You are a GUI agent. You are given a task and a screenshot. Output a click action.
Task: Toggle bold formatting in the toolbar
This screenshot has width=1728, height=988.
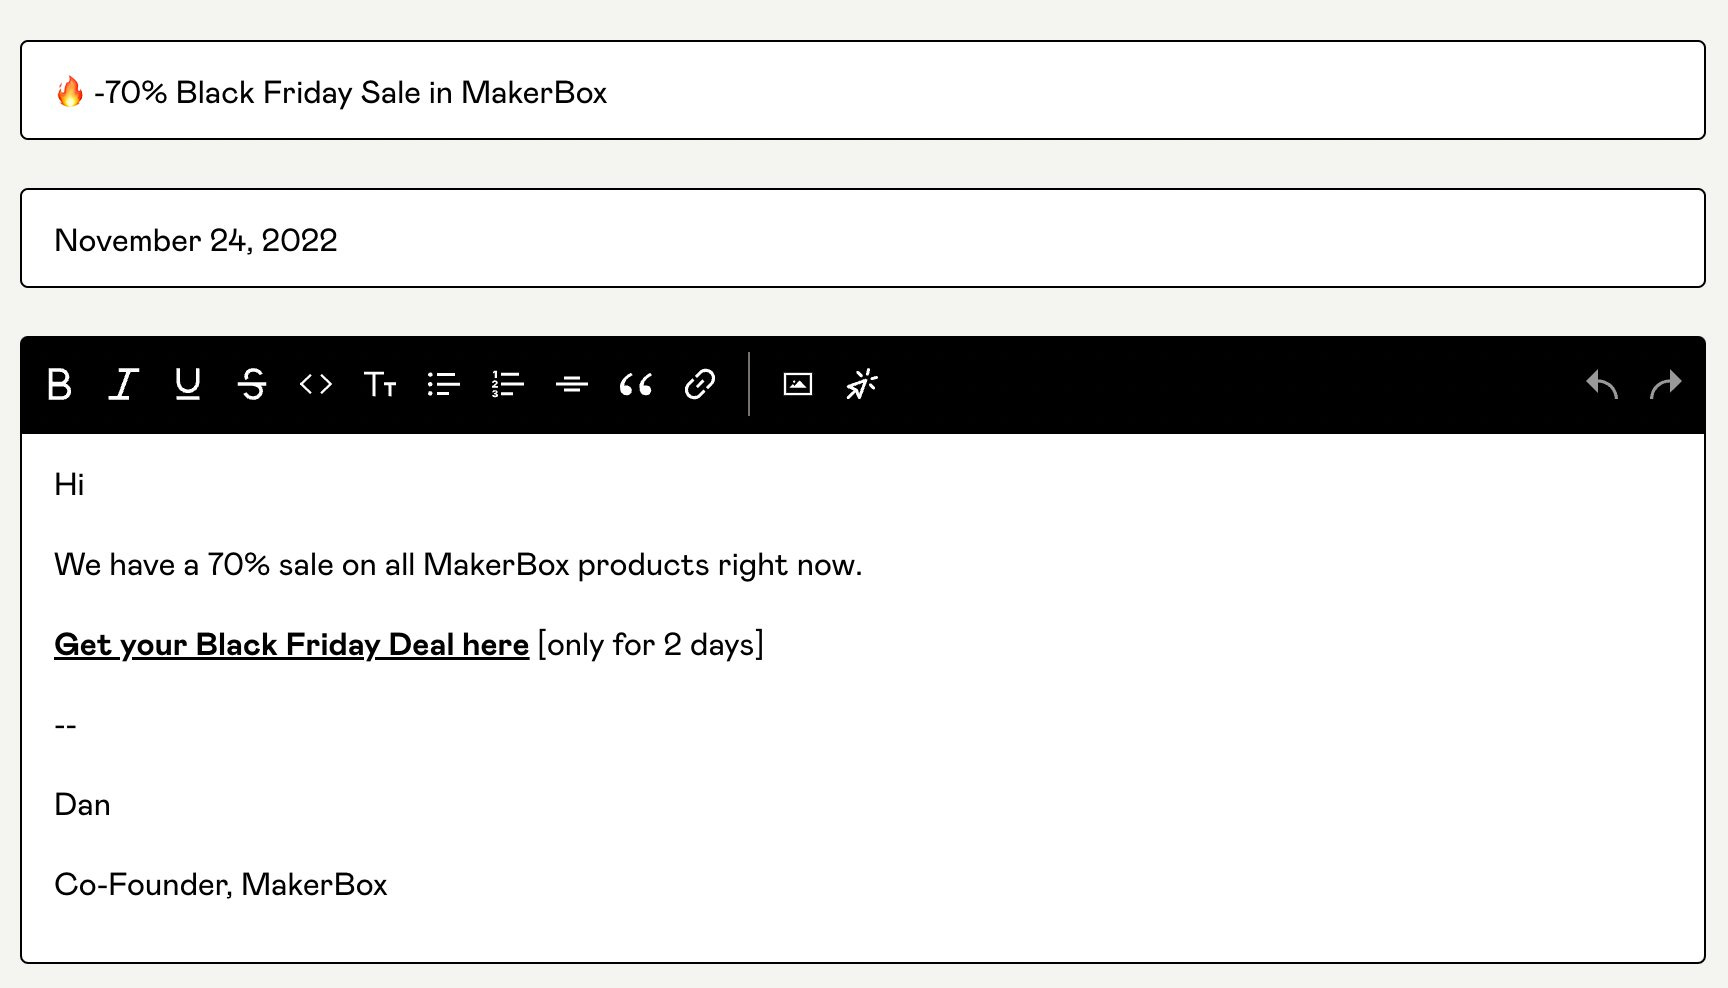60,384
